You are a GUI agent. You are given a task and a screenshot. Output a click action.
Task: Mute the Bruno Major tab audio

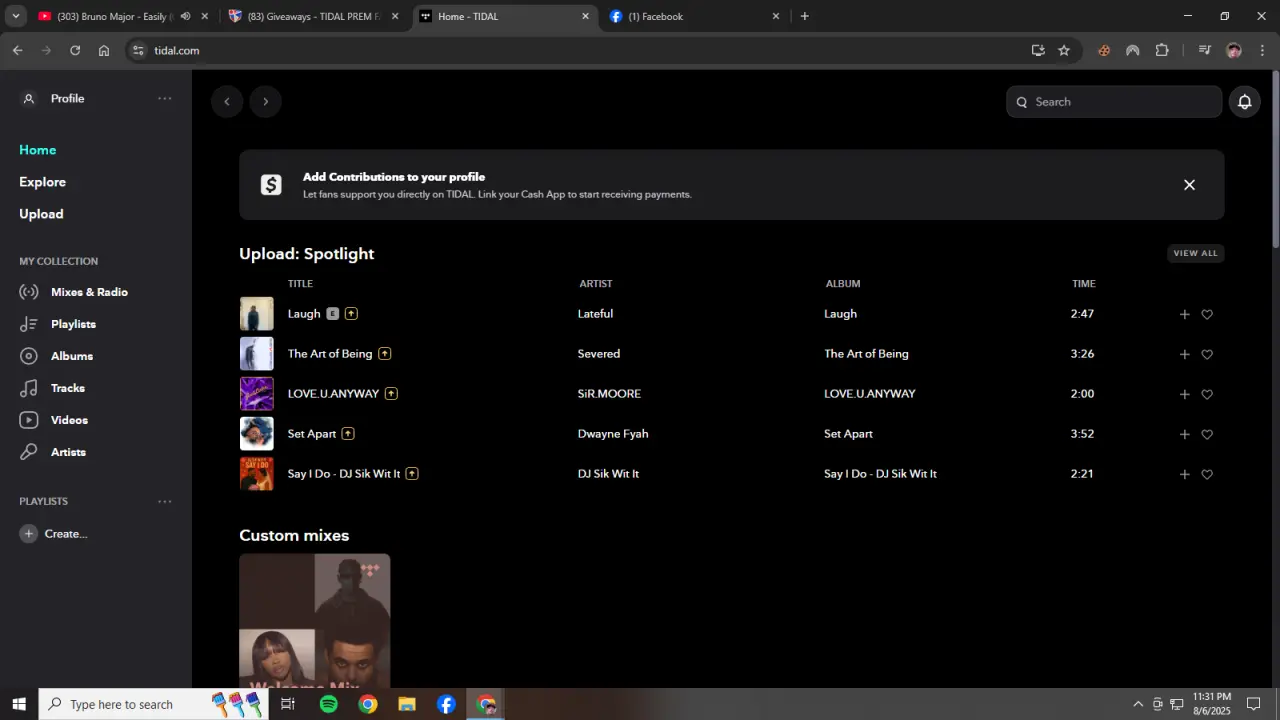[185, 16]
